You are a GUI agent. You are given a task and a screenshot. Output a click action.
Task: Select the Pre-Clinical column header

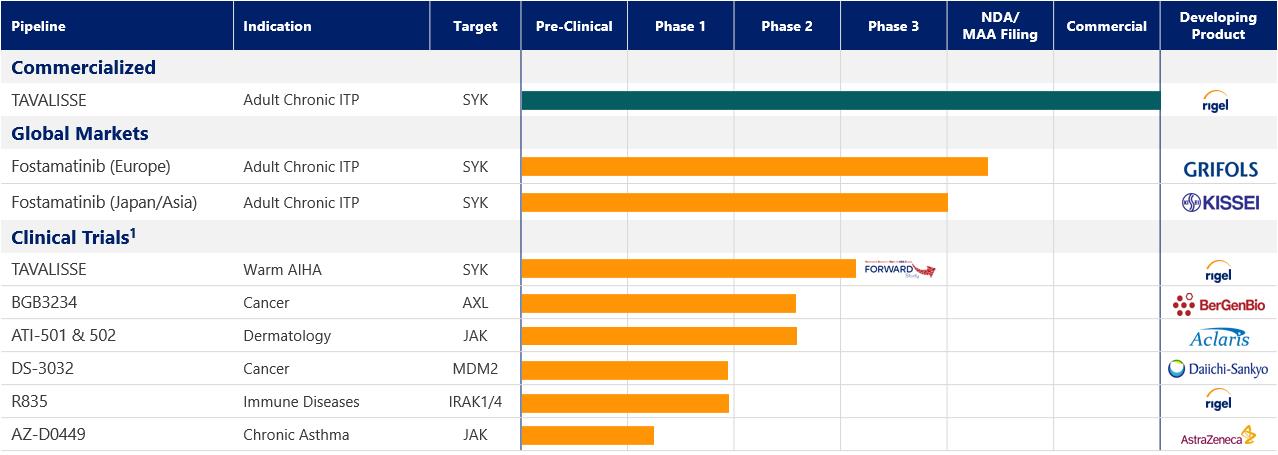574,26
